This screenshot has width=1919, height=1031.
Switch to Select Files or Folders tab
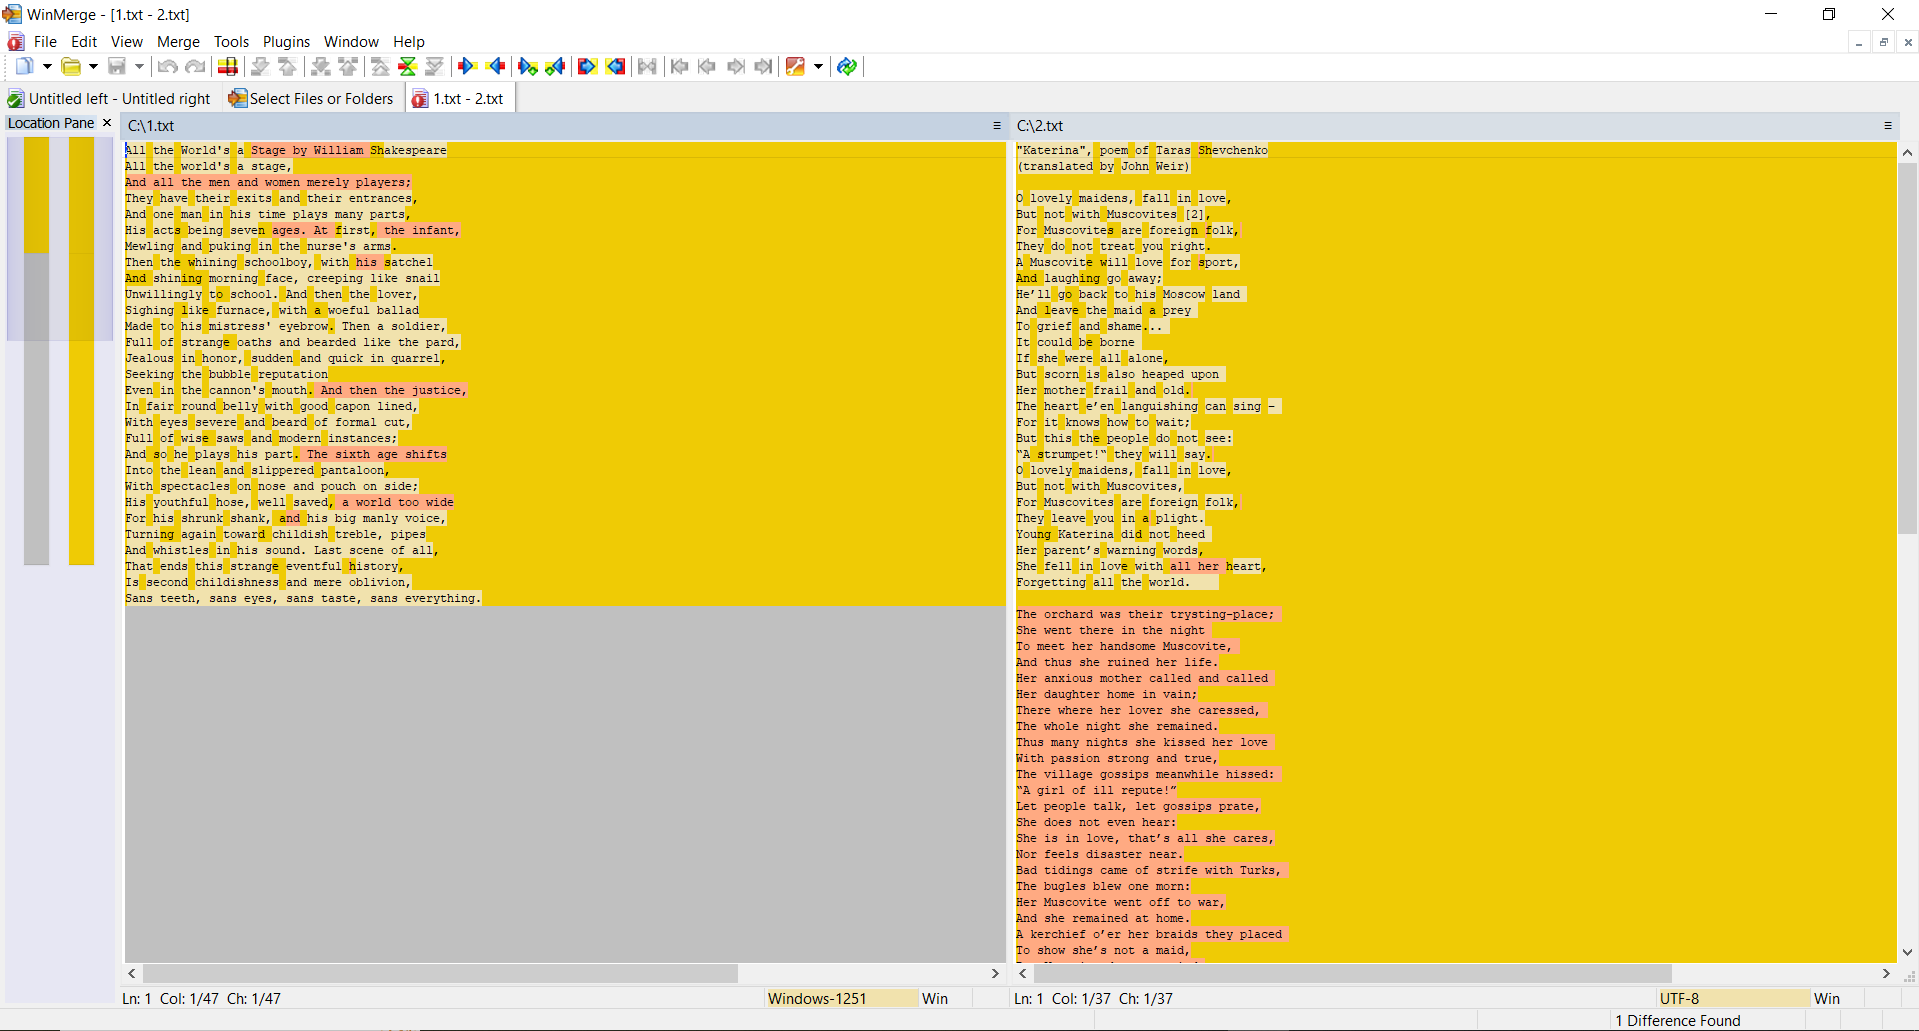(311, 99)
